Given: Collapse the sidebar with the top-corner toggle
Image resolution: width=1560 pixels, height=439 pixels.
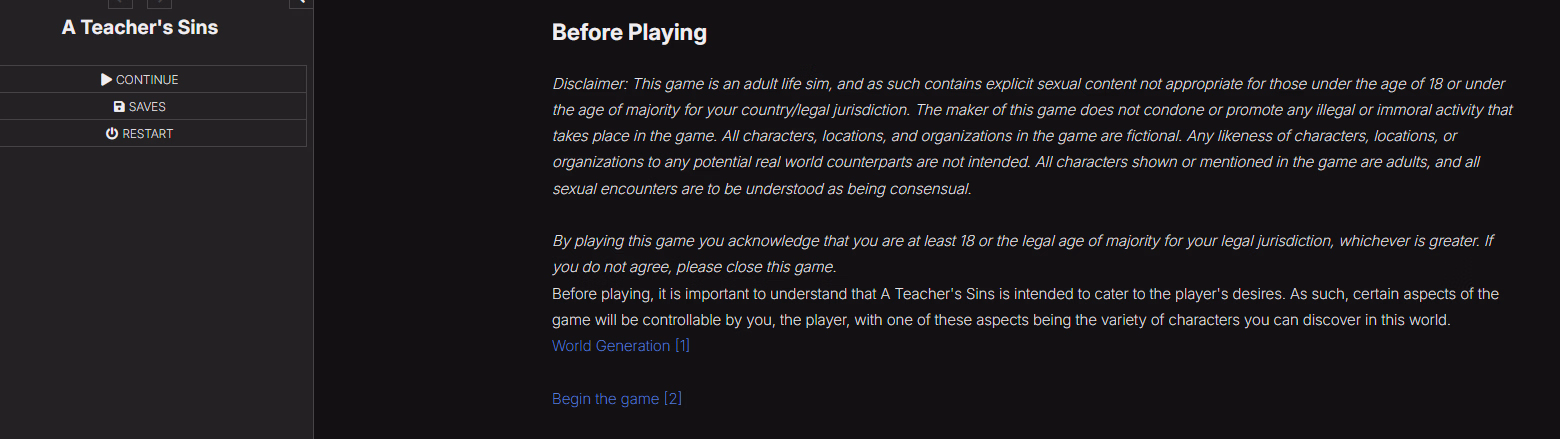Looking at the screenshot, I should [x=300, y=3].
